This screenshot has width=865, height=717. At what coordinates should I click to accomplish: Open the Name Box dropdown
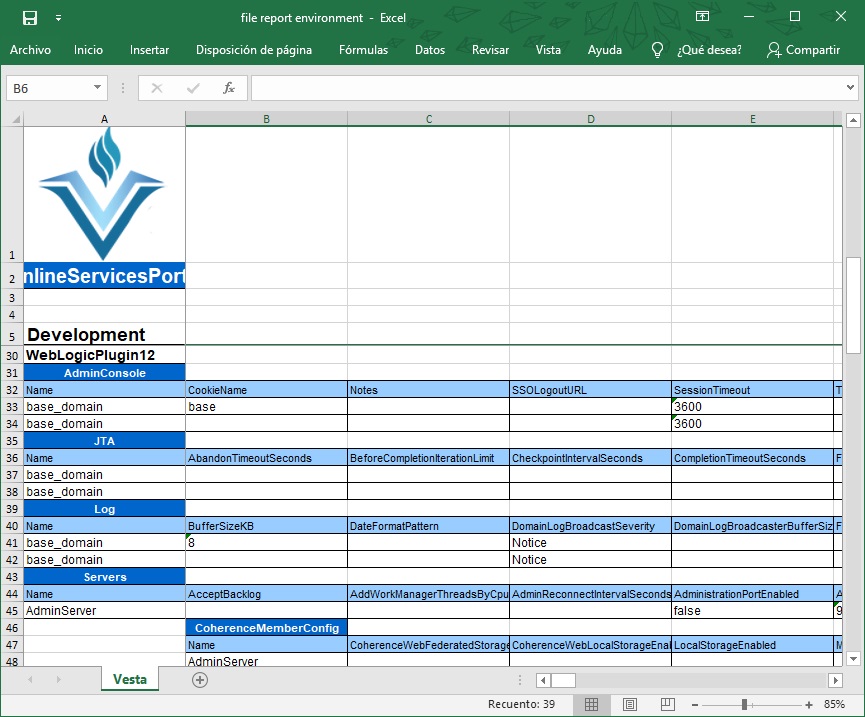[95, 87]
